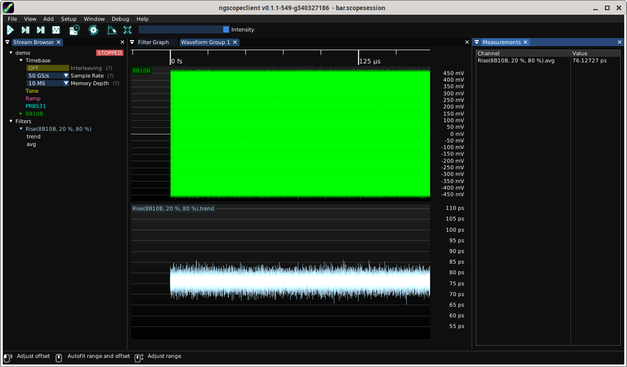Open the Memory Depth 10 MS dropdown
627x367 pixels.
pyautogui.click(x=48, y=83)
